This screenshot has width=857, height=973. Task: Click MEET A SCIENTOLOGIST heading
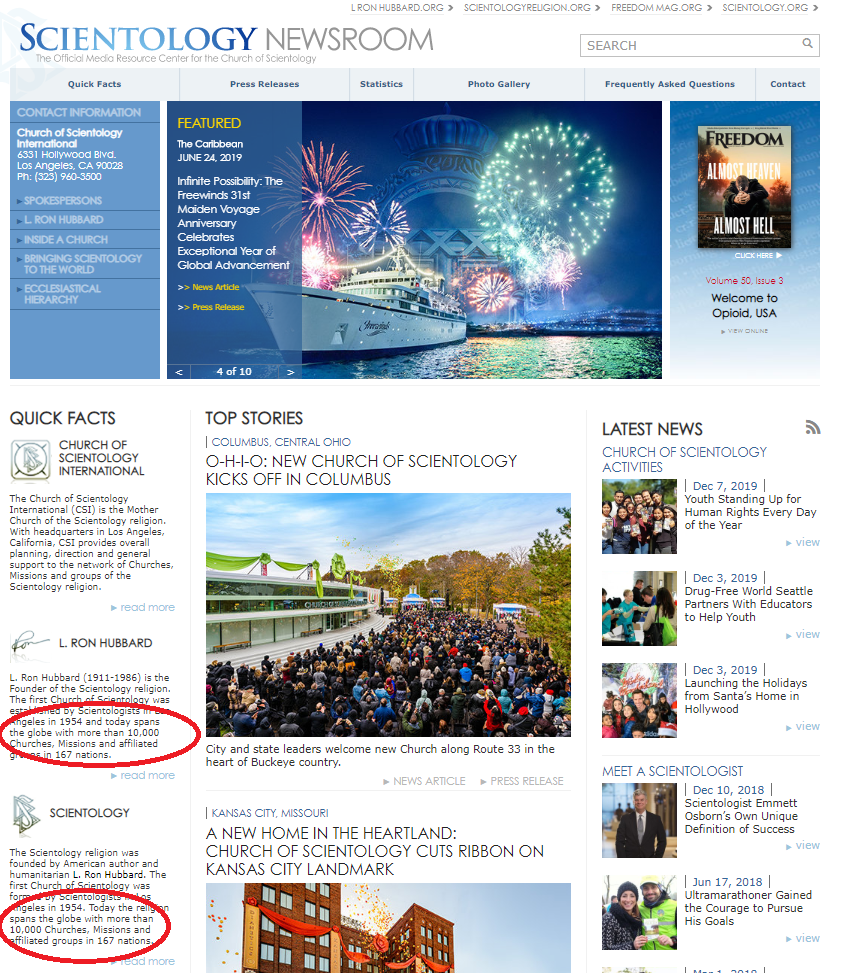672,771
